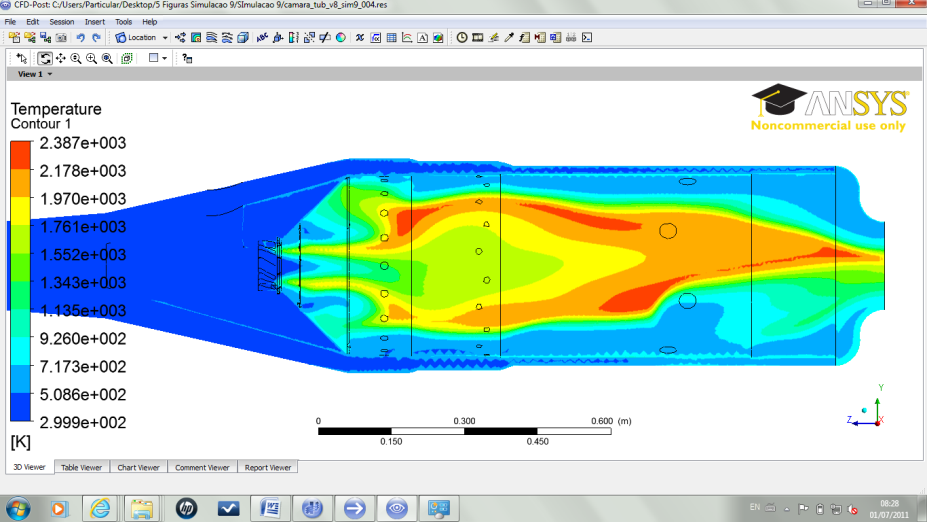This screenshot has height=522, width=927.
Task: Toggle the Rotate viewer mode
Action: point(45,58)
